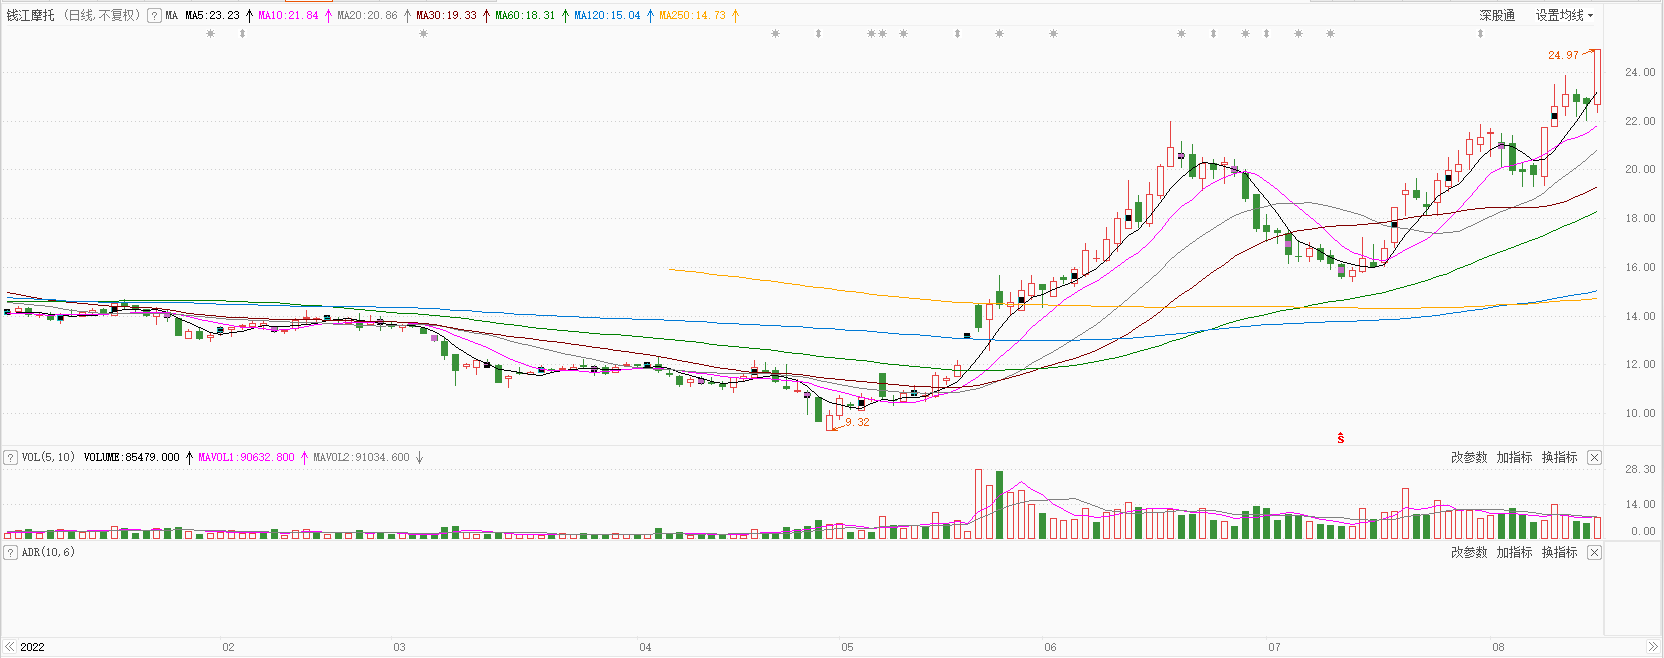This screenshot has width=1664, height=658.
Task: Select the MA60:18.31 moving average label
Action: tap(525, 15)
